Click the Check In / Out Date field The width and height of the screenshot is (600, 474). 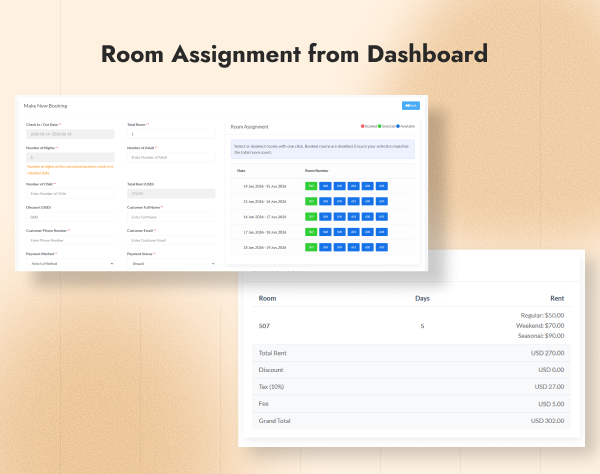(70, 134)
